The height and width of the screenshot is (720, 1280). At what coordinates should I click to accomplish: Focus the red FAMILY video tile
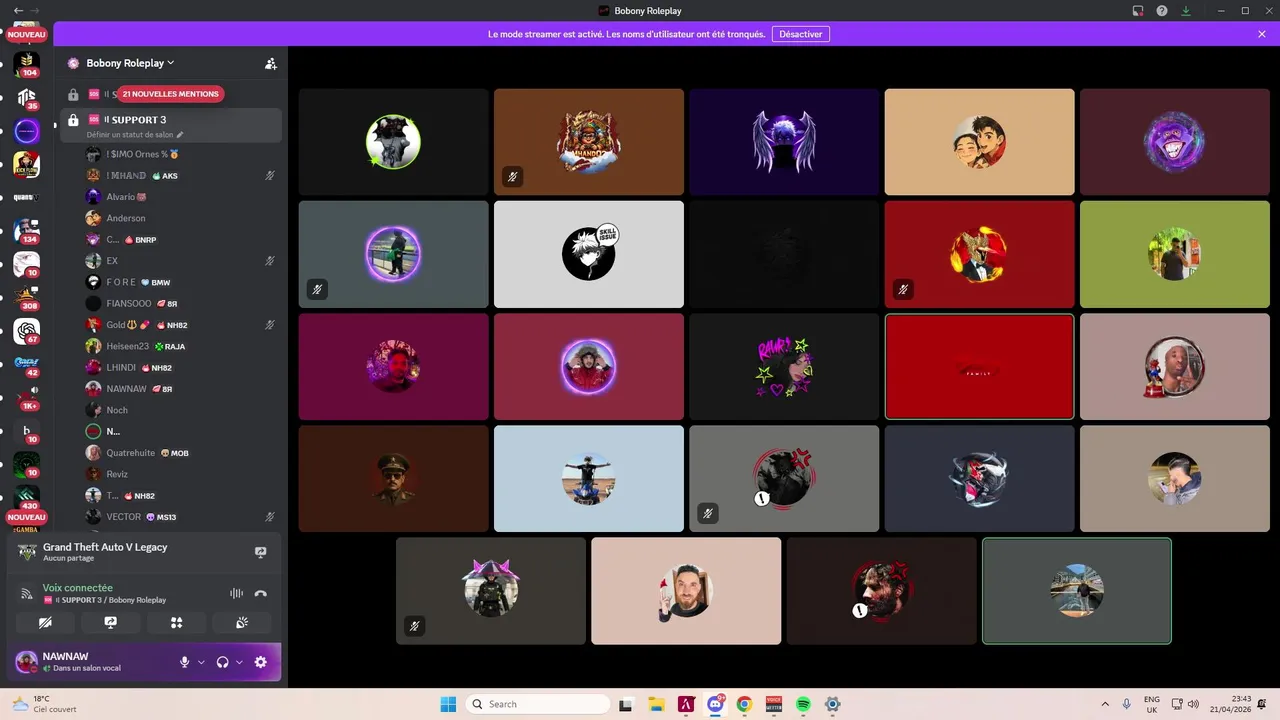[x=979, y=366]
